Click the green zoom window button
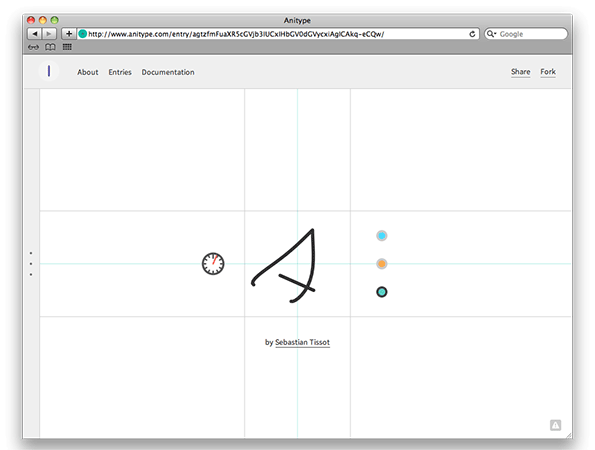 [55, 20]
